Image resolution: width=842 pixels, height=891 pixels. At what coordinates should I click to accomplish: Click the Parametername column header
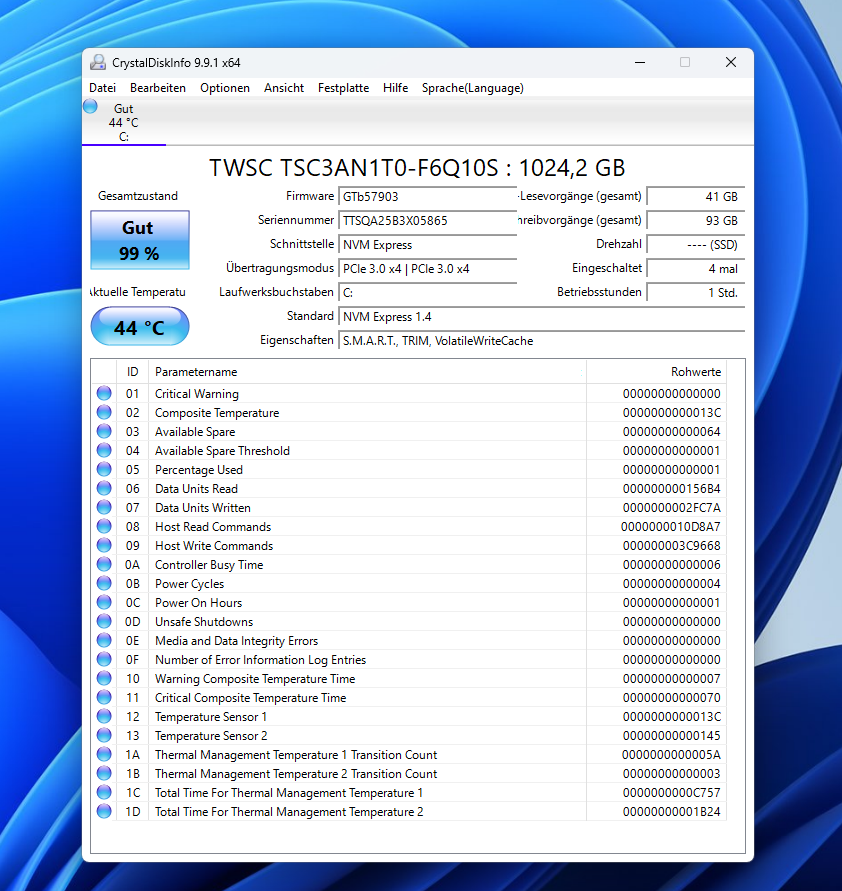click(x=367, y=372)
